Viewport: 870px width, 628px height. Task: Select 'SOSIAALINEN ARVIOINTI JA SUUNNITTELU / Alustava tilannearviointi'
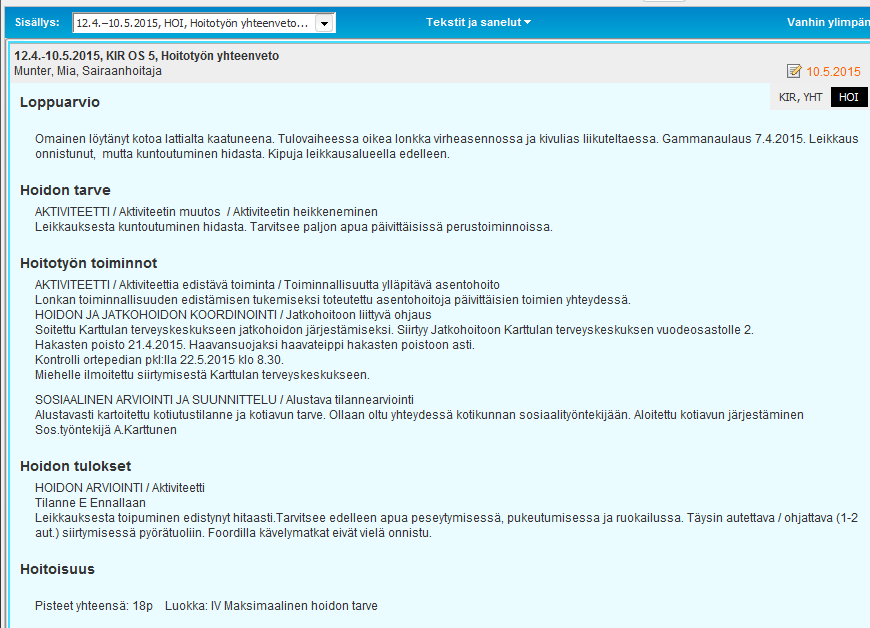(224, 399)
